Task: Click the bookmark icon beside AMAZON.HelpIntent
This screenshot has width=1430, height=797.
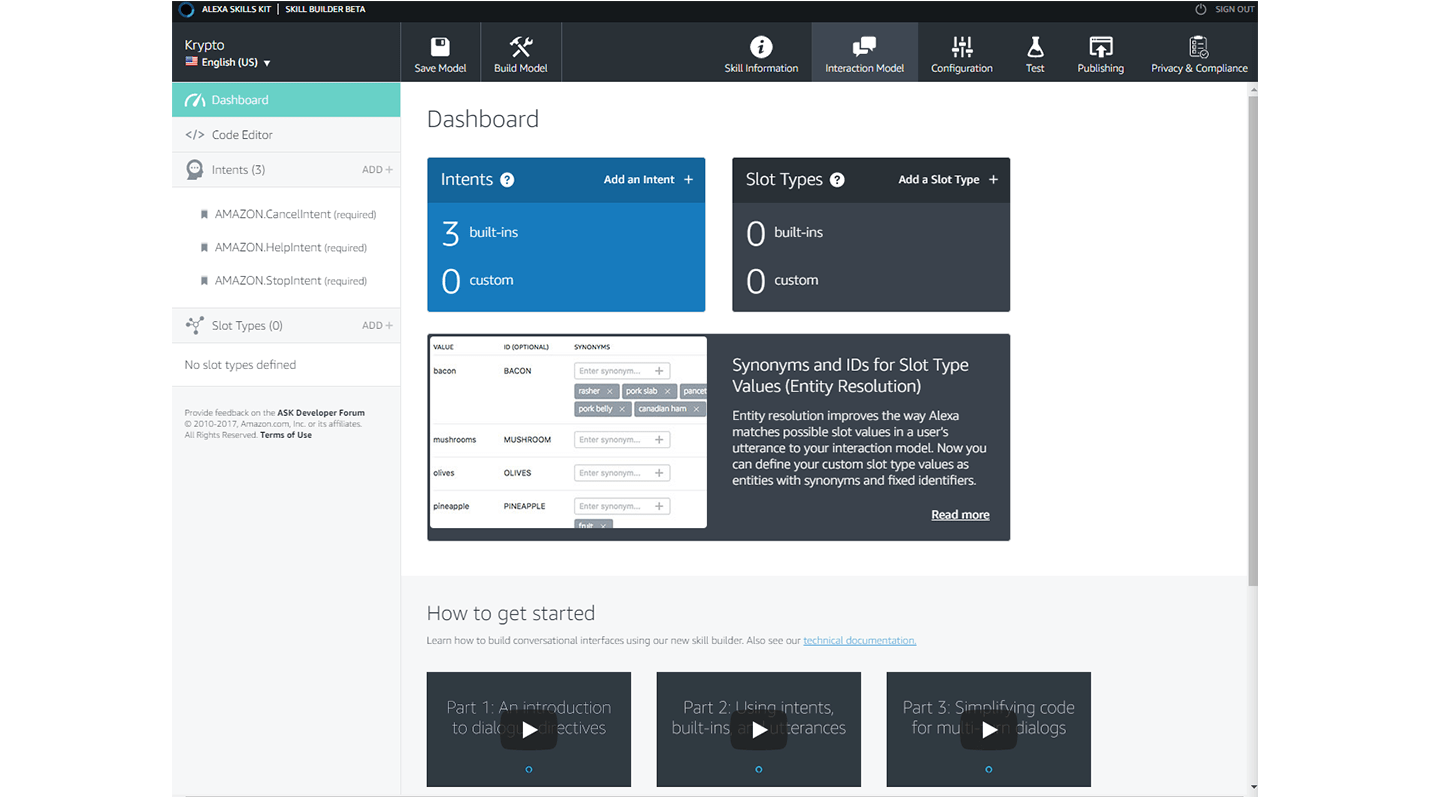Action: 204,247
